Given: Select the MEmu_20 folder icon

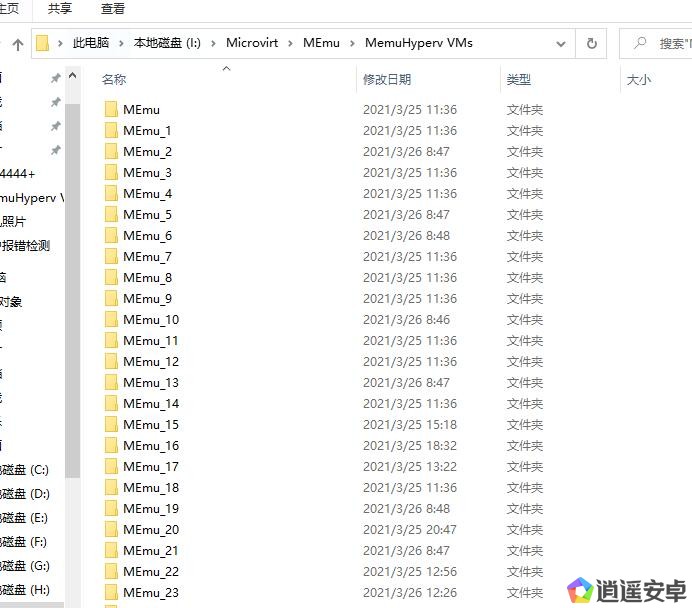Looking at the screenshot, I should pyautogui.click(x=111, y=530).
